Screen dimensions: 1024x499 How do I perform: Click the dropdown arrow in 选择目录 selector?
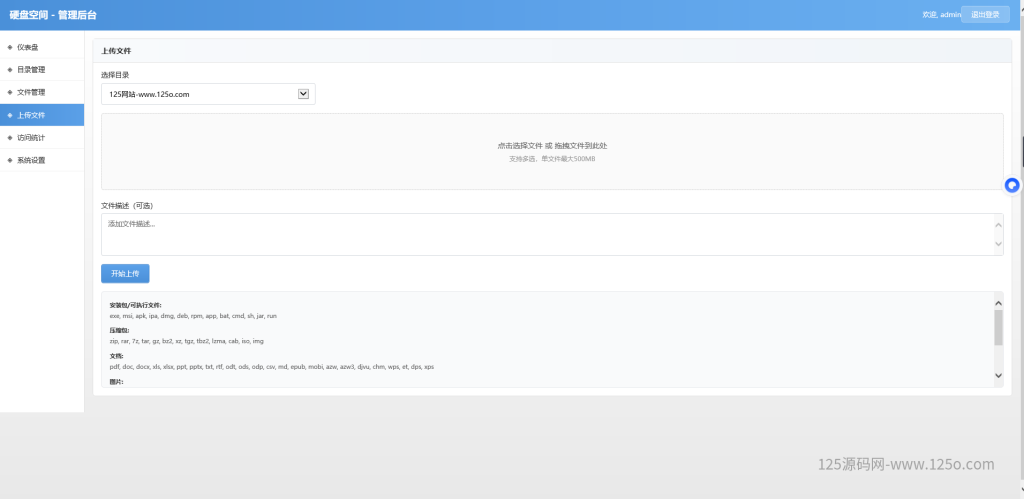pos(304,94)
